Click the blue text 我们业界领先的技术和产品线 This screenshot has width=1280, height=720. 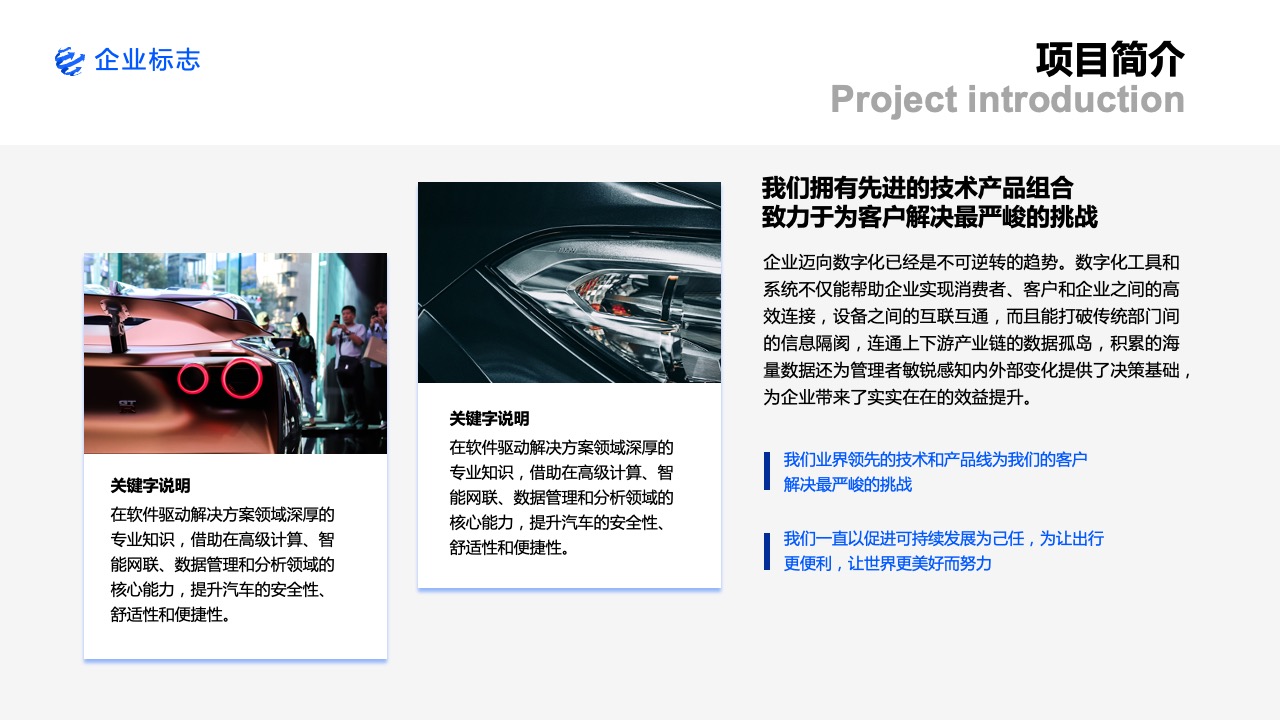click(x=935, y=472)
